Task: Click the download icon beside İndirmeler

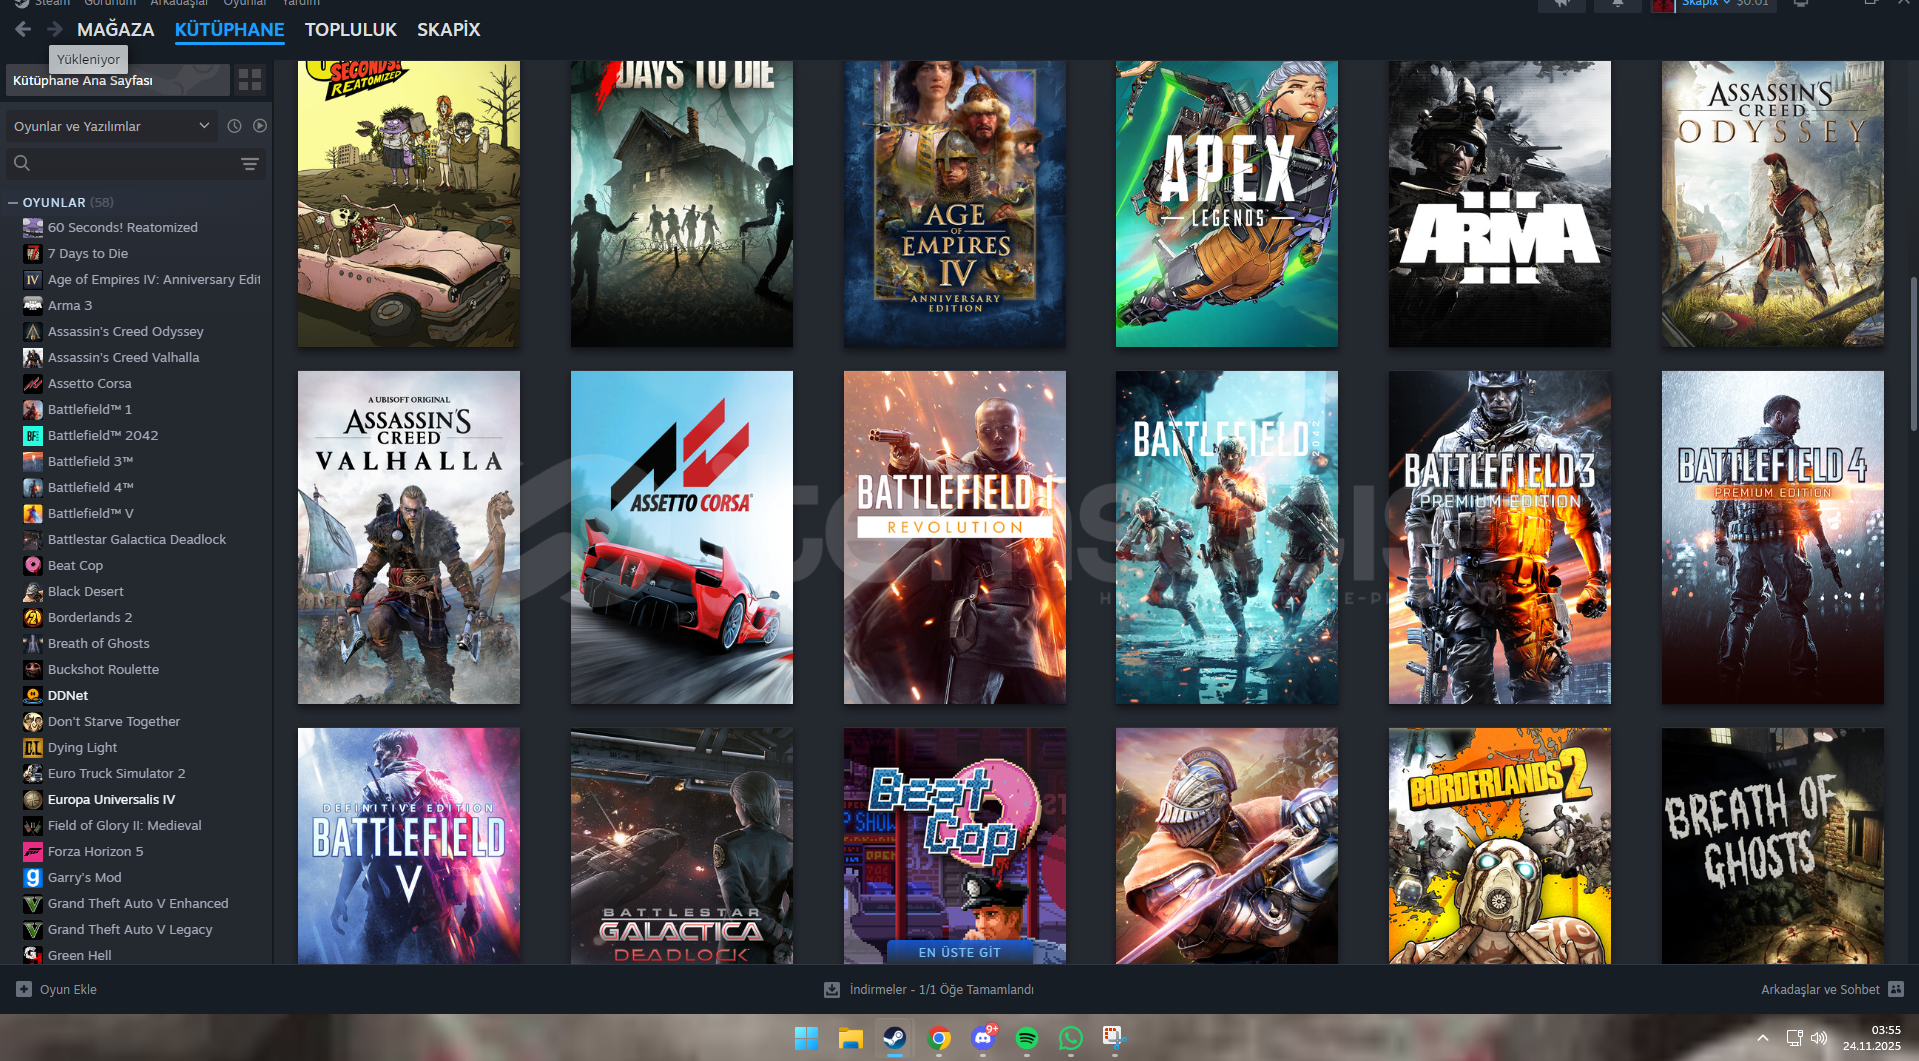Action: pyautogui.click(x=831, y=989)
